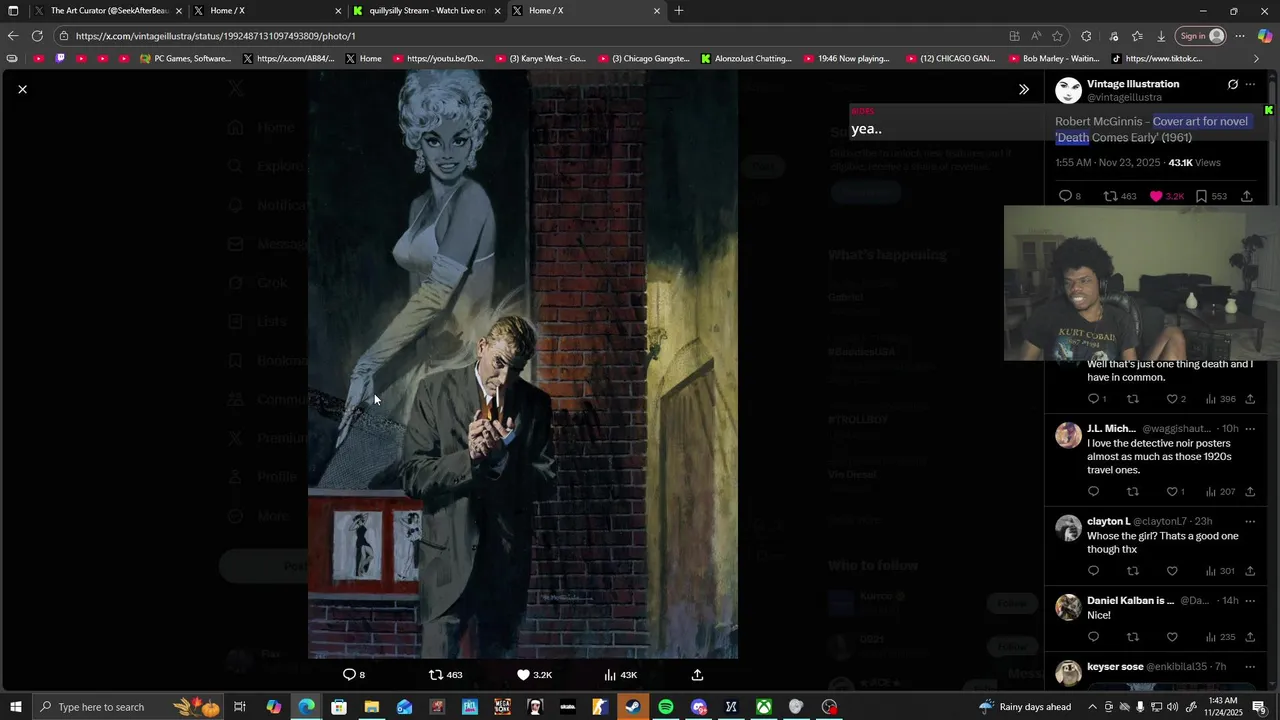This screenshot has height=720, width=1280.
Task: Open the Bob Marley - Waitin... bookmark
Action: 1054,59
